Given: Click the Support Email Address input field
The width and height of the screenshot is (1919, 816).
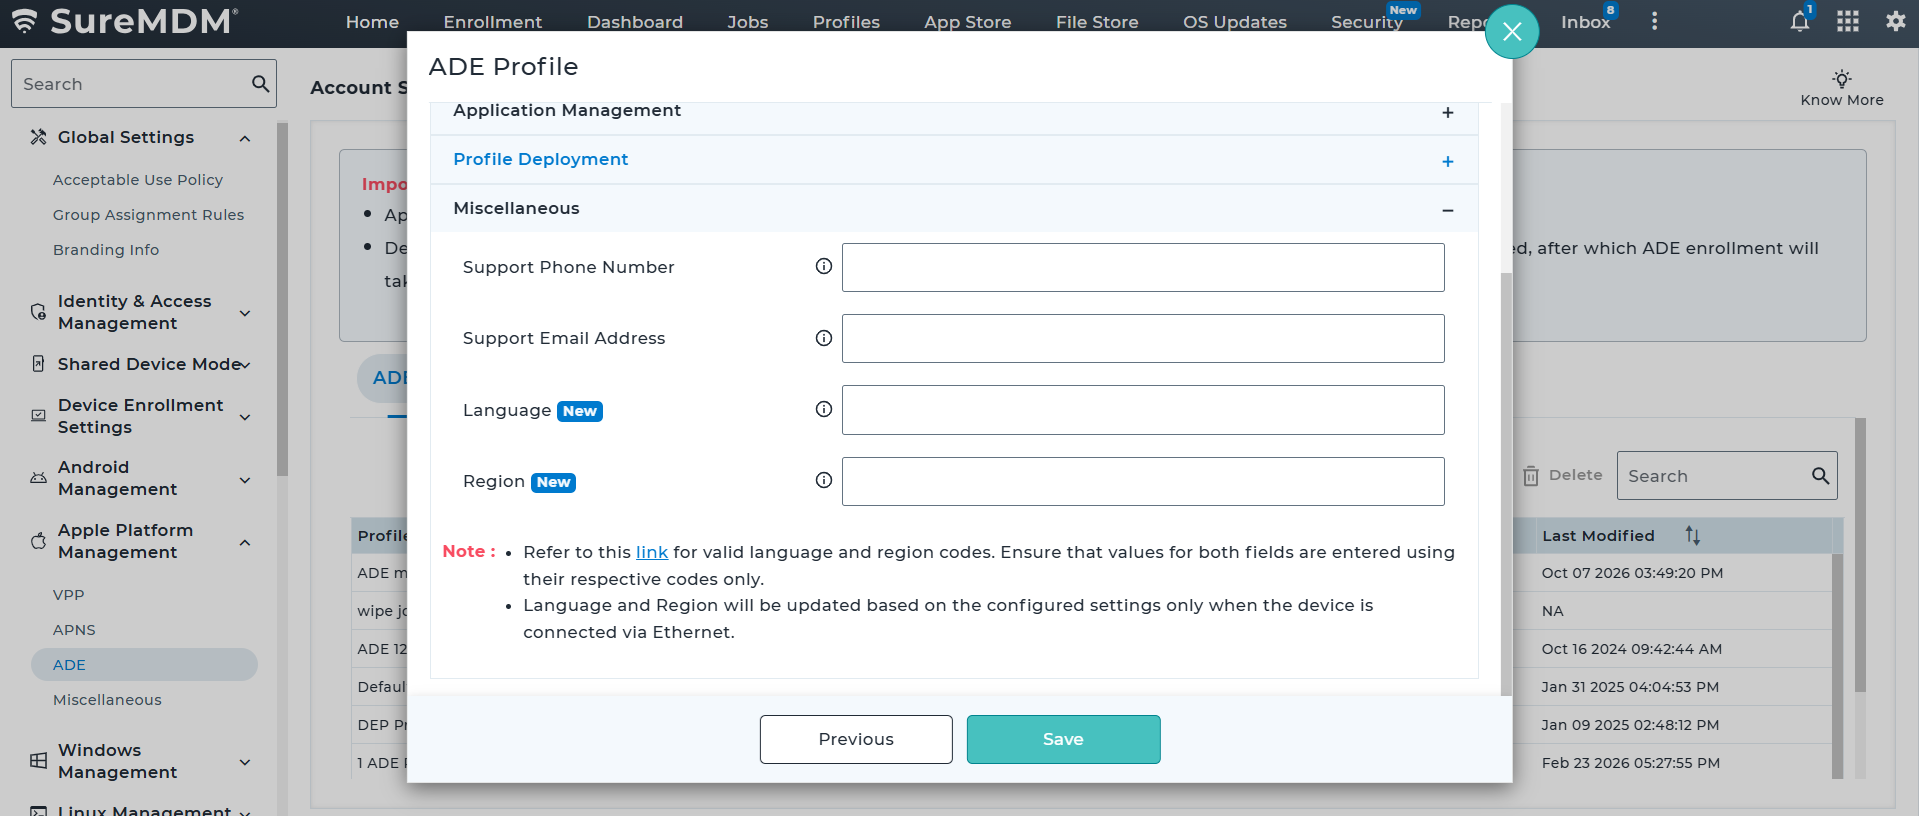Looking at the screenshot, I should [1143, 338].
